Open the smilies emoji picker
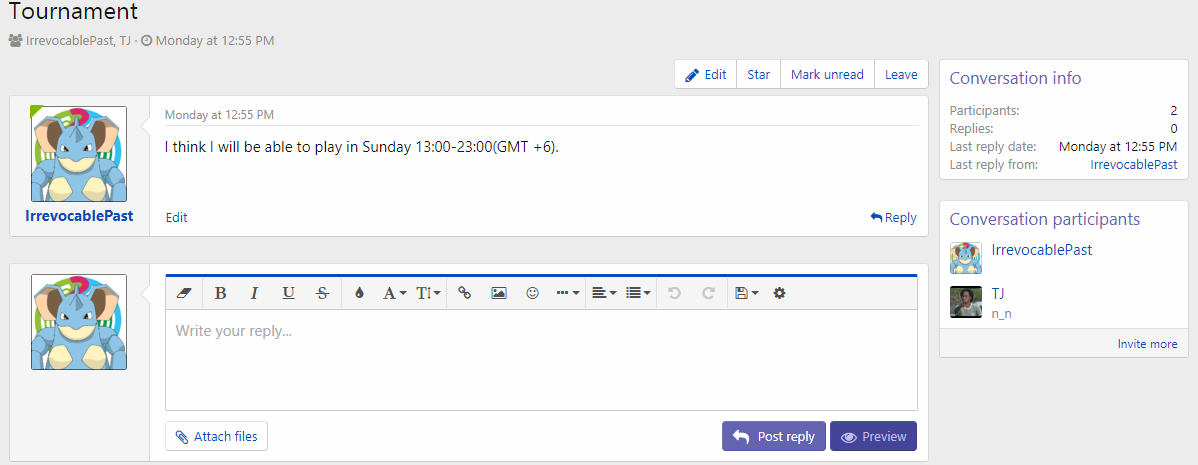 [533, 293]
